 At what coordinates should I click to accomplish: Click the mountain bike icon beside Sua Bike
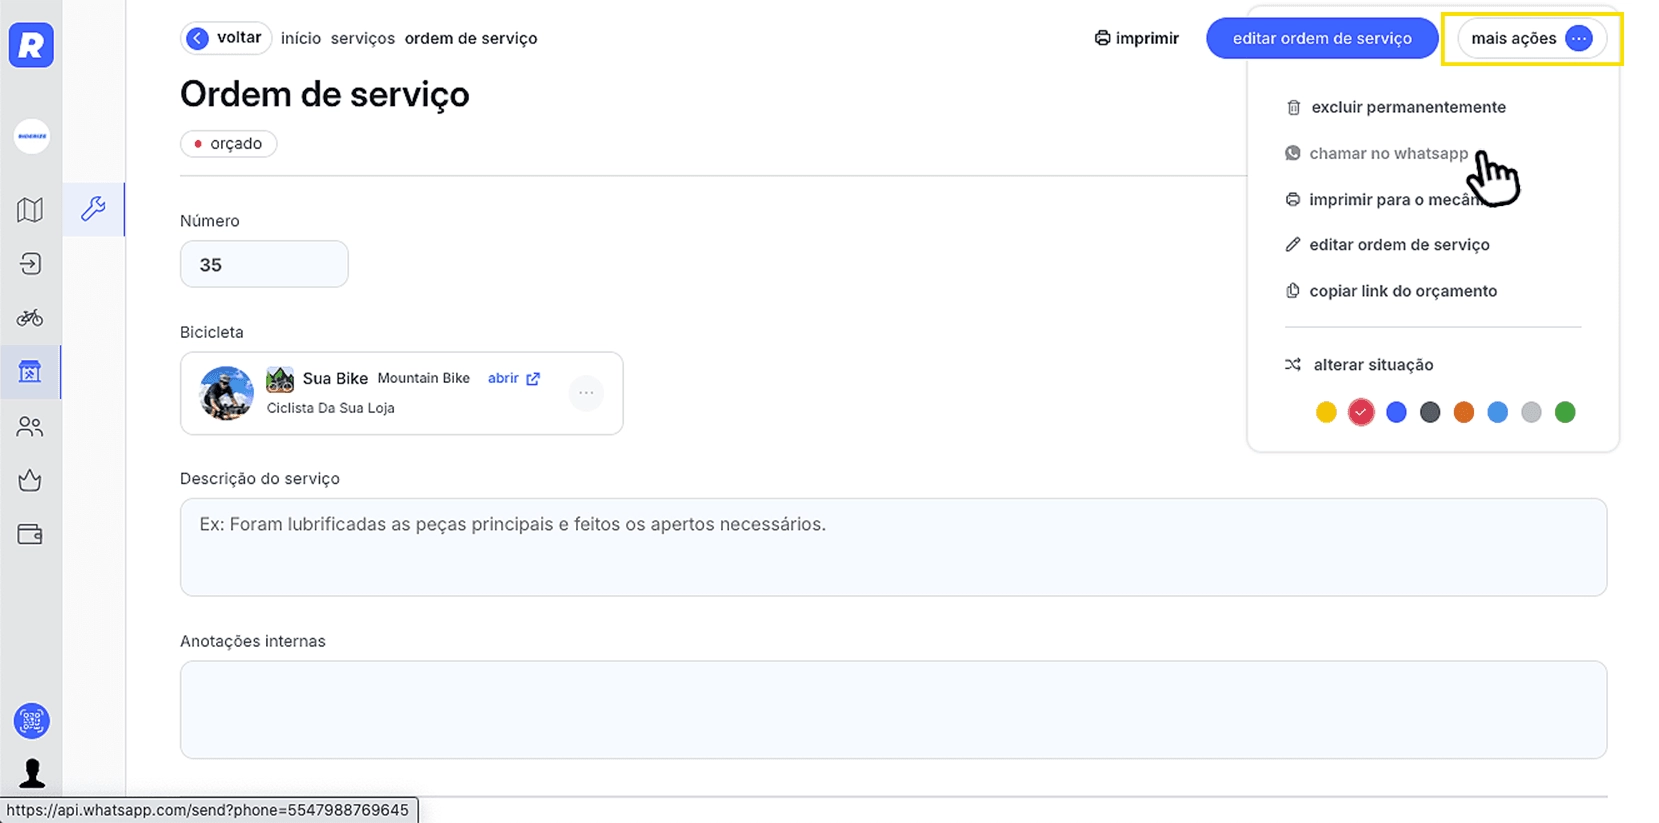280,379
